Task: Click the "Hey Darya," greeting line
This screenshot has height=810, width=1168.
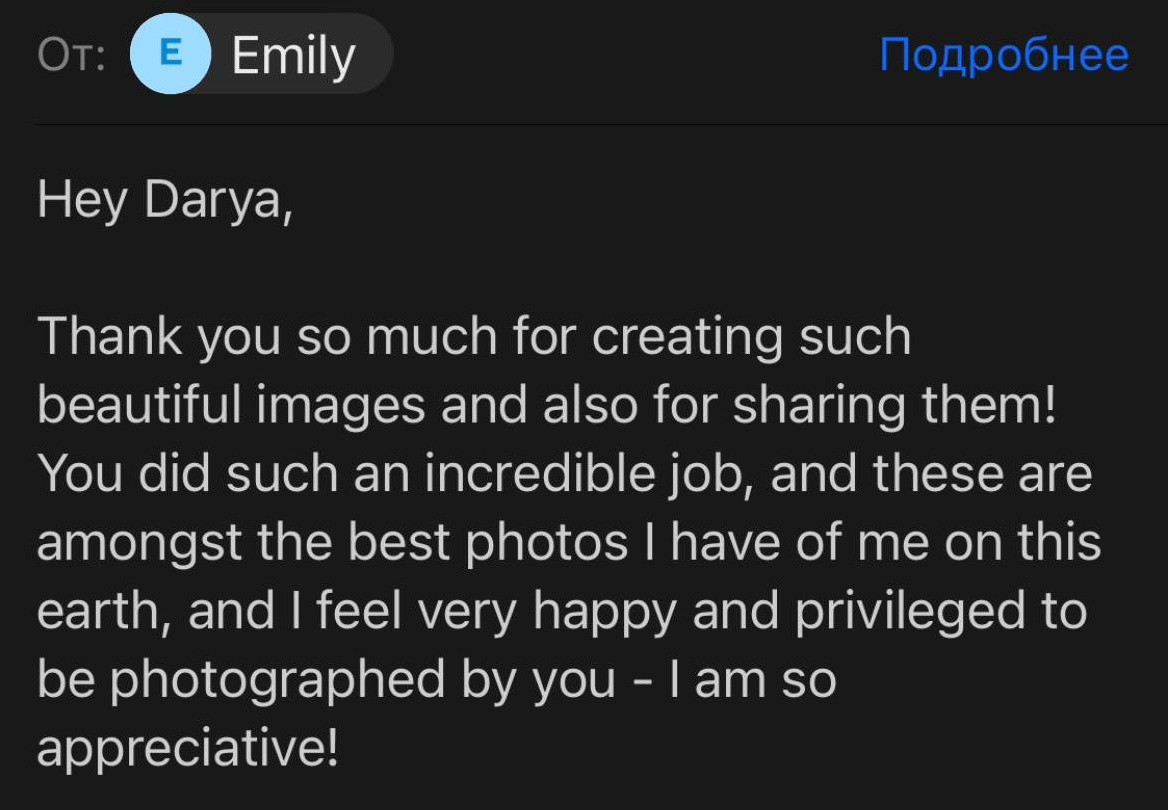Action: (165, 201)
